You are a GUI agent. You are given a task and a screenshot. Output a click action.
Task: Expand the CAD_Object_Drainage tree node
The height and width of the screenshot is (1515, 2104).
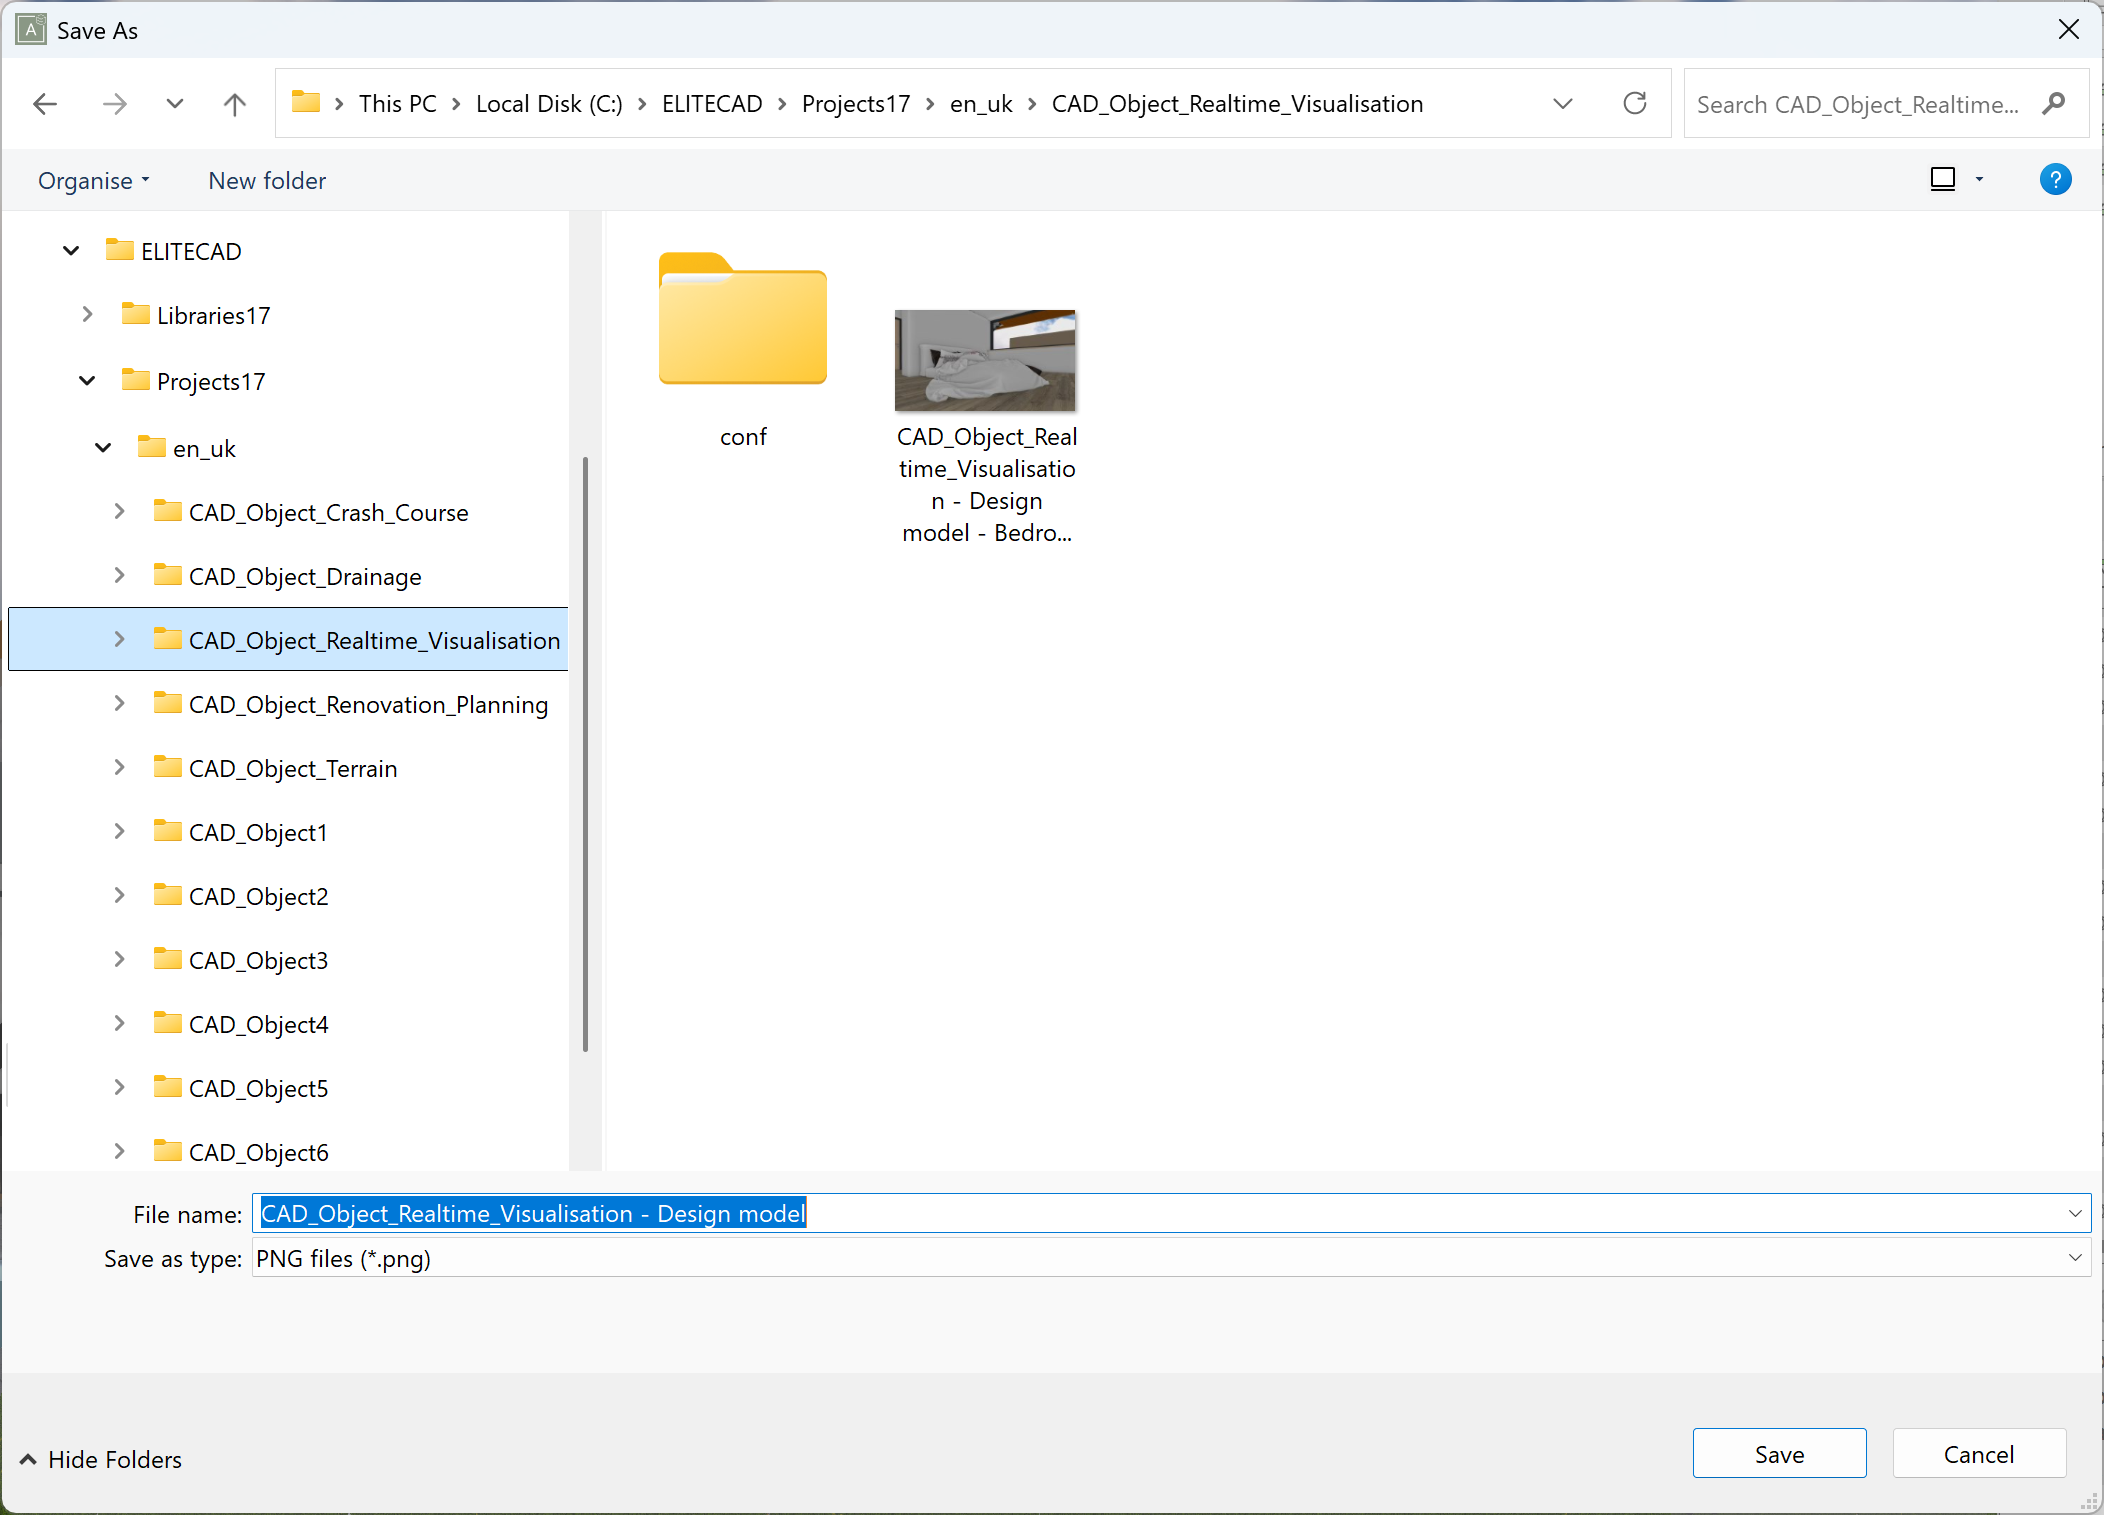tap(120, 576)
